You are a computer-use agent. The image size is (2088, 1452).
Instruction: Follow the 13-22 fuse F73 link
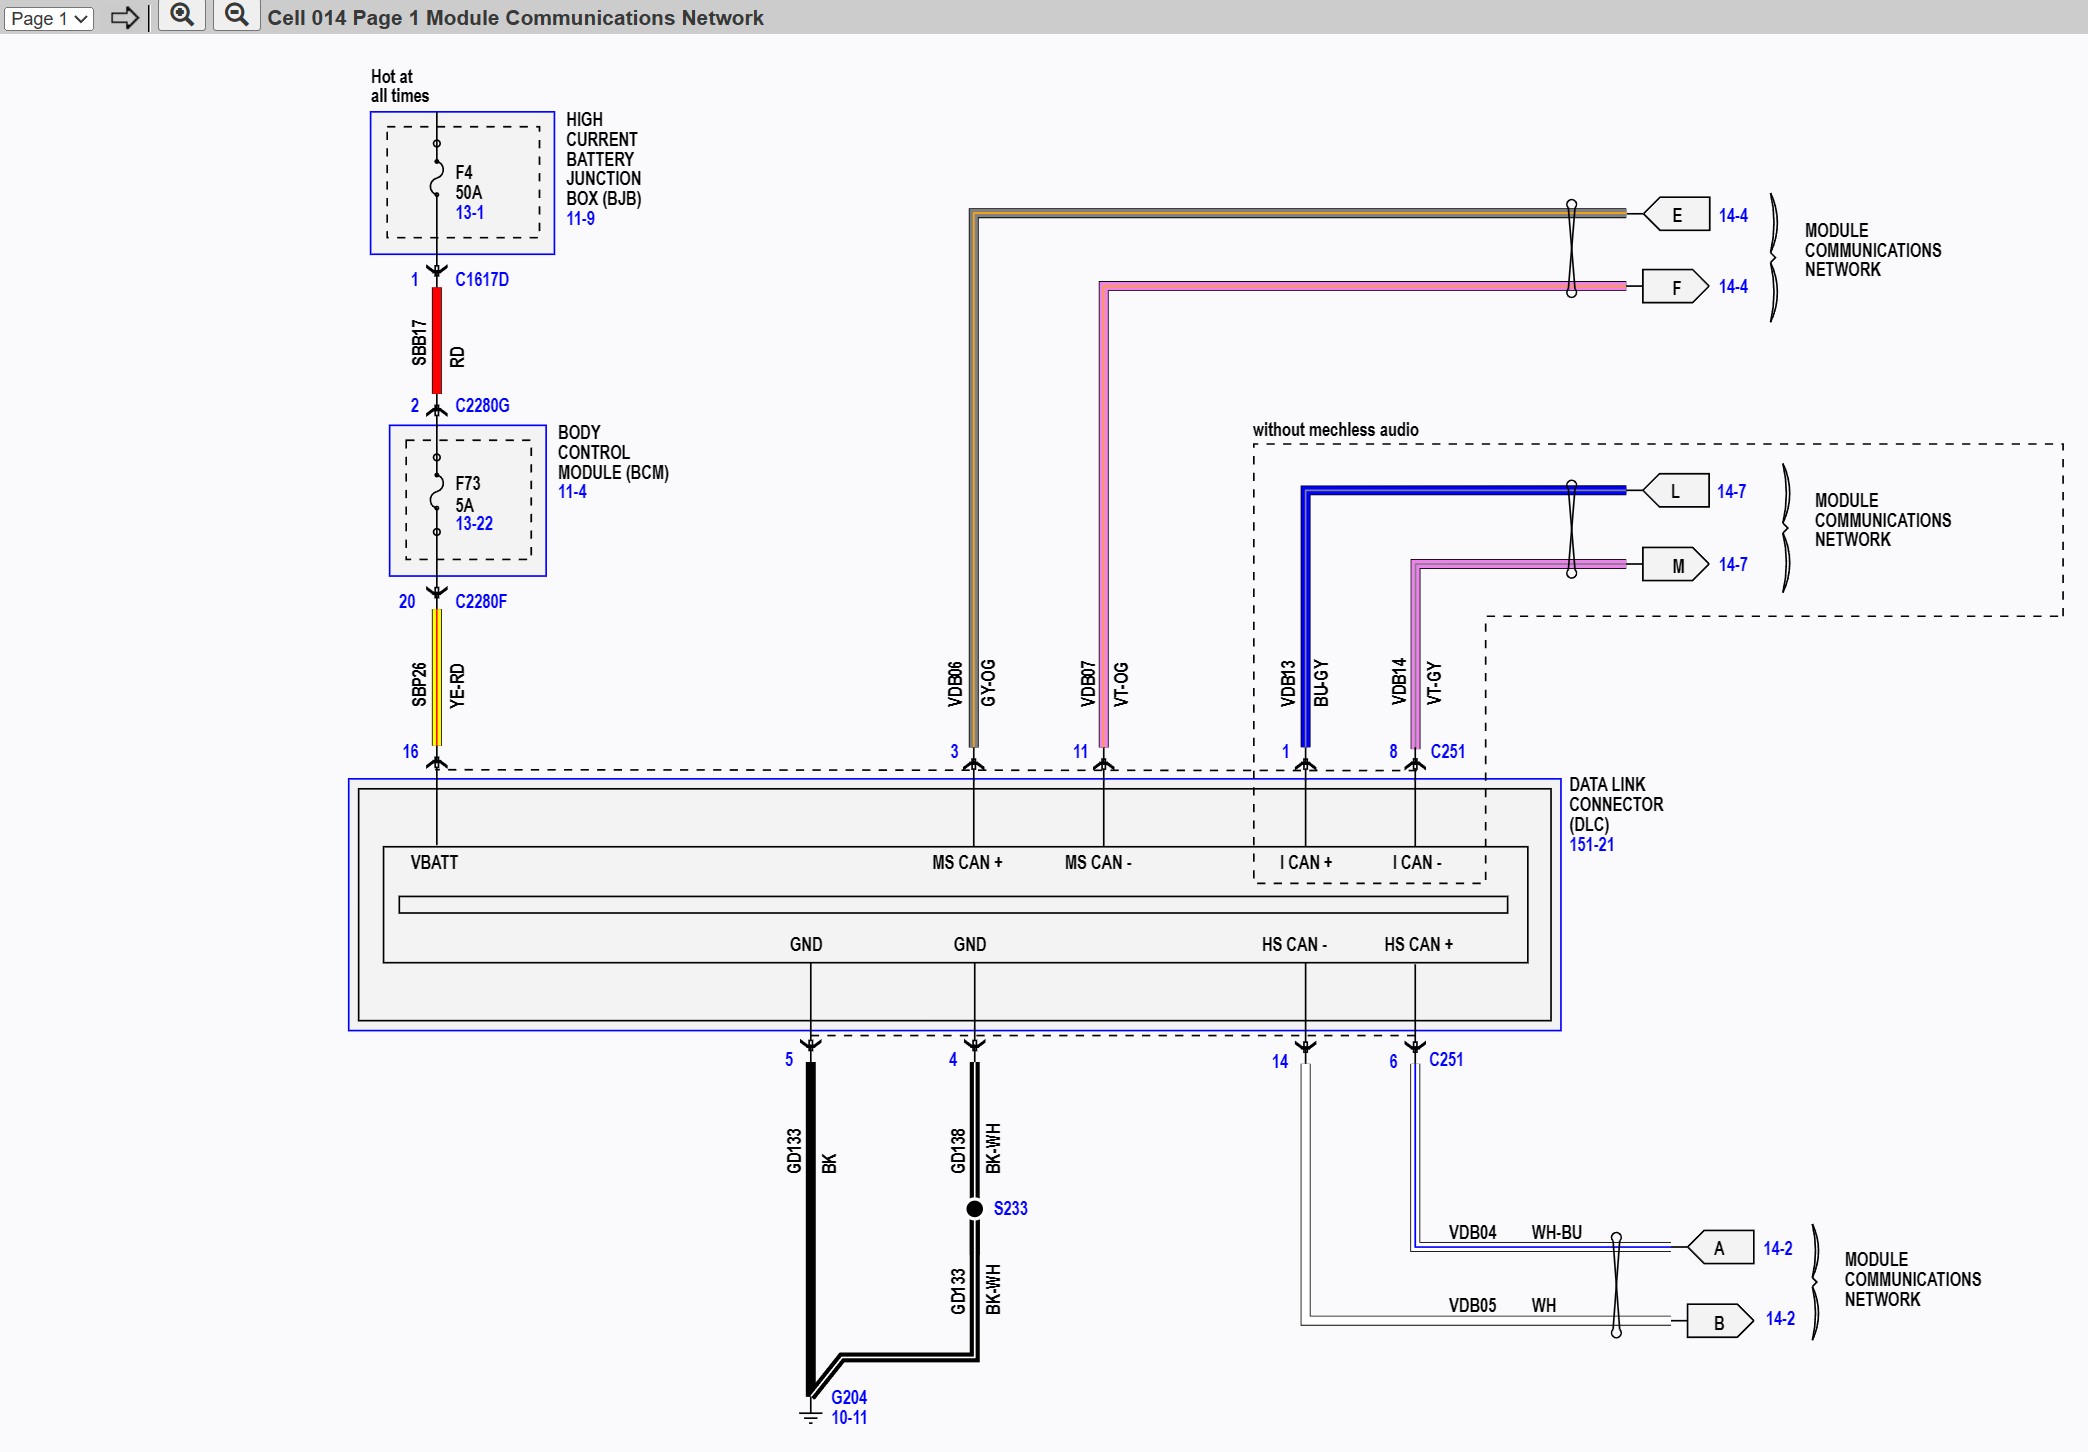tap(474, 524)
